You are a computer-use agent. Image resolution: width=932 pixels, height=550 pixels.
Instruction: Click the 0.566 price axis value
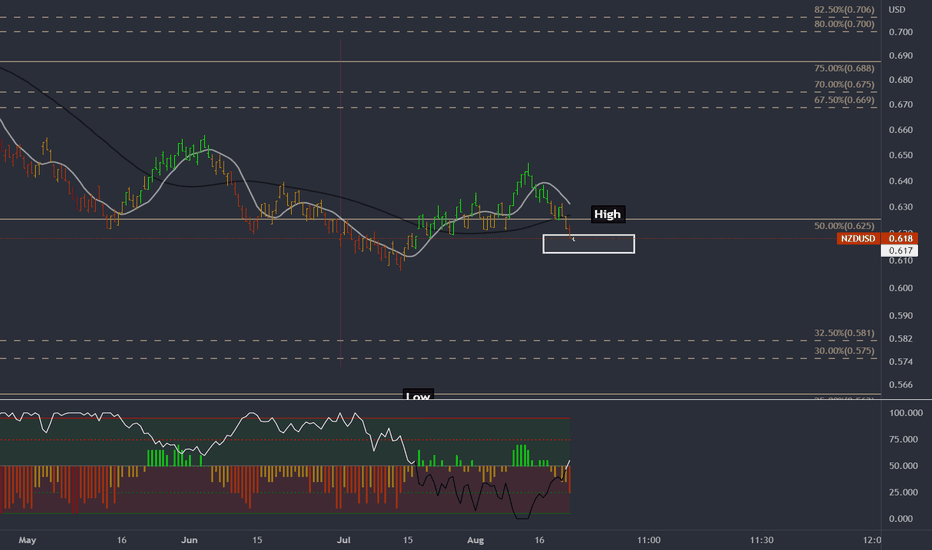coord(900,385)
